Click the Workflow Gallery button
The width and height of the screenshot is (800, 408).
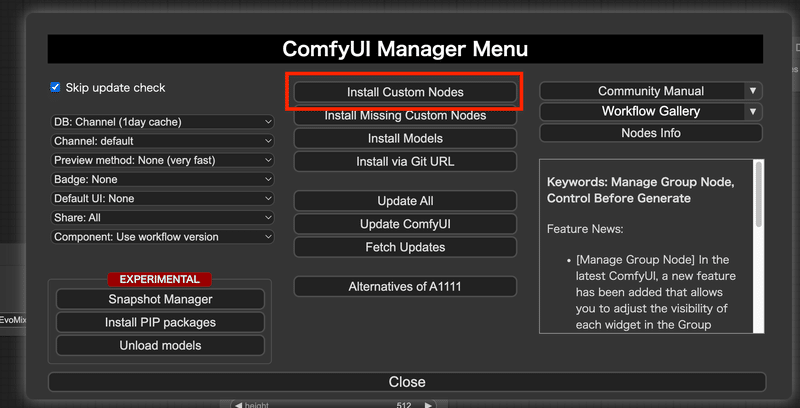click(651, 111)
